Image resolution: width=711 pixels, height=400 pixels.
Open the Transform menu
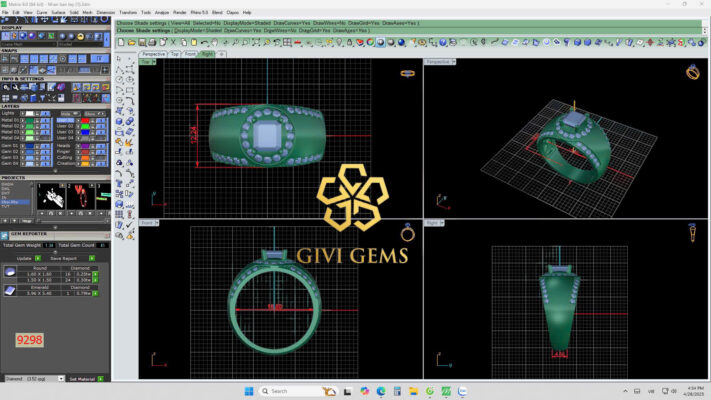[x=128, y=12]
